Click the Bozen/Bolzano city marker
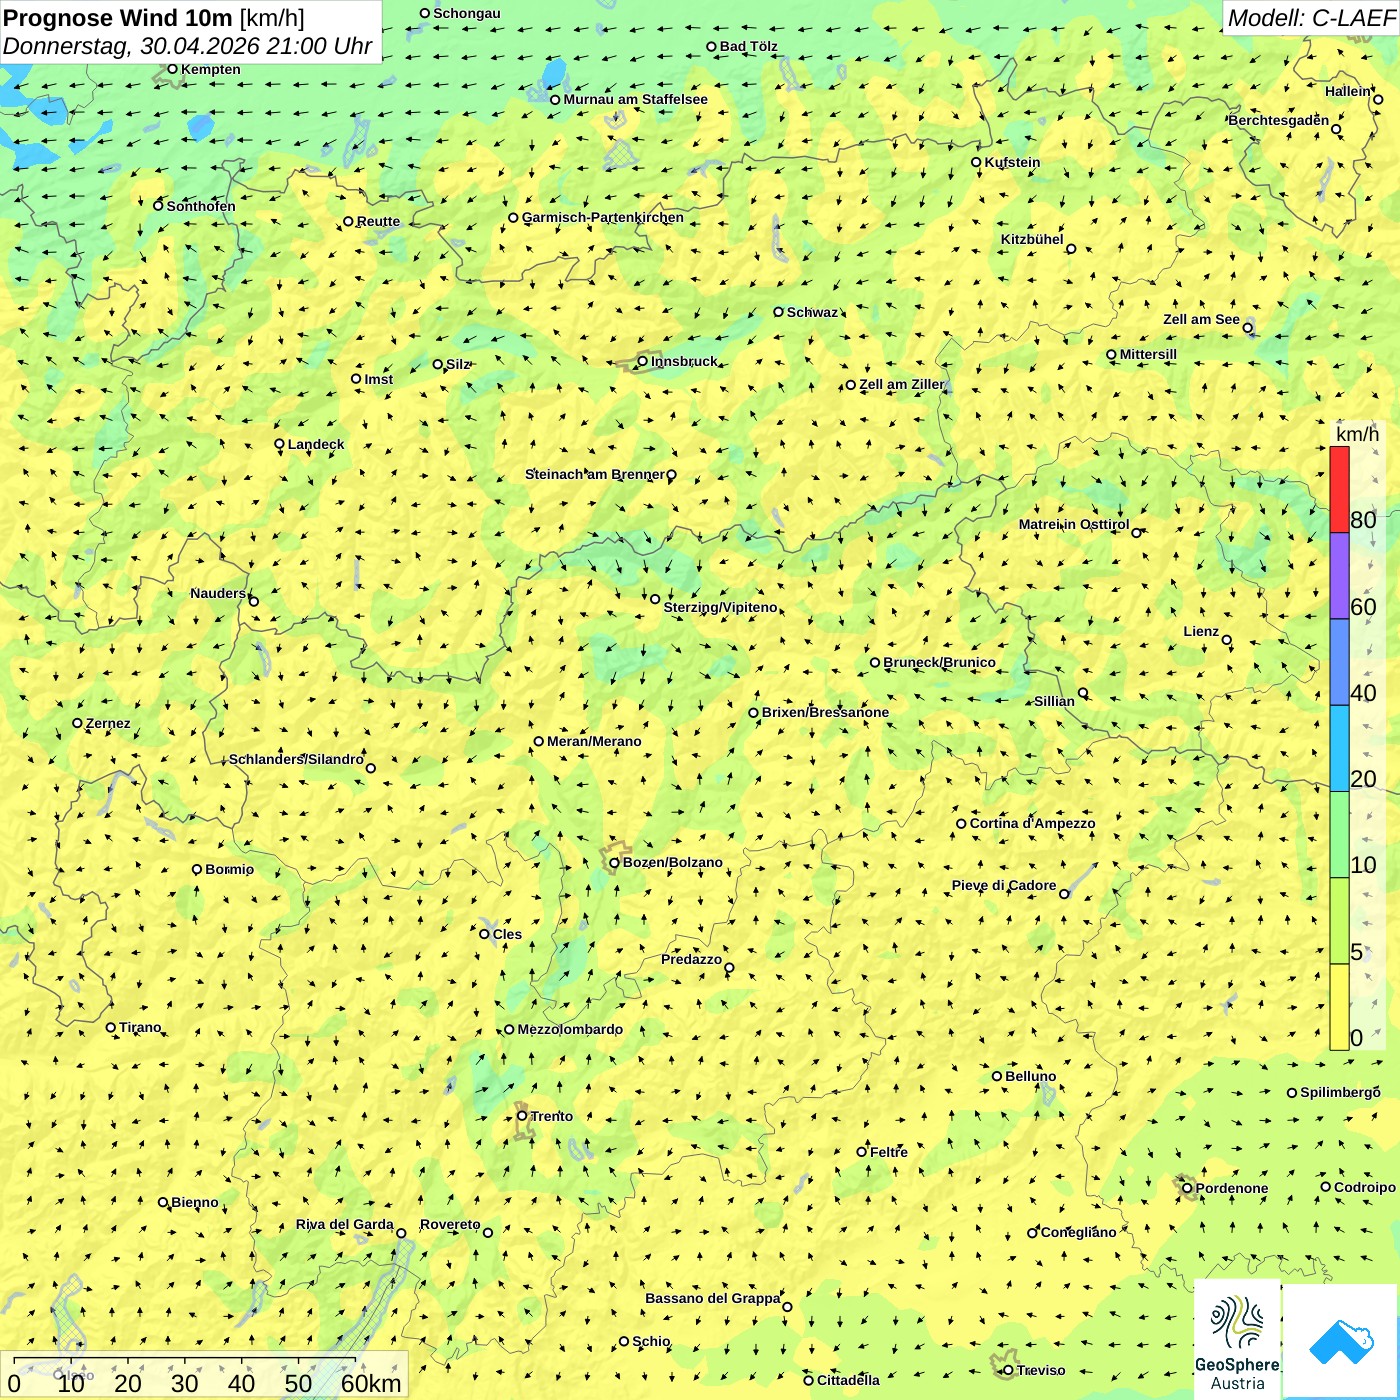1400x1400 pixels. tap(614, 863)
